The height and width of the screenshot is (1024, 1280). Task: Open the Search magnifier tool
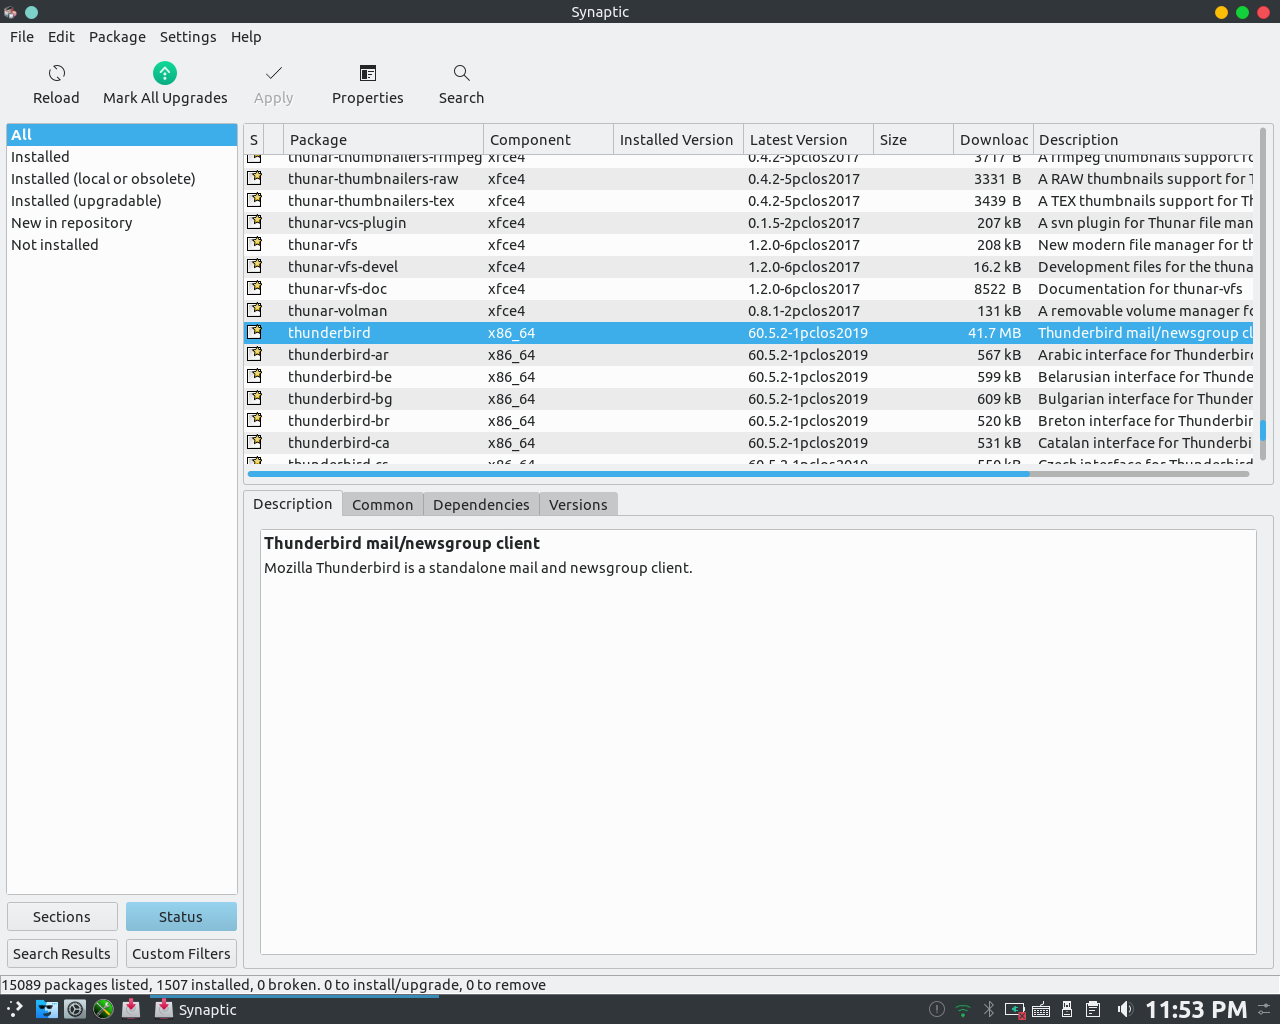(x=461, y=73)
